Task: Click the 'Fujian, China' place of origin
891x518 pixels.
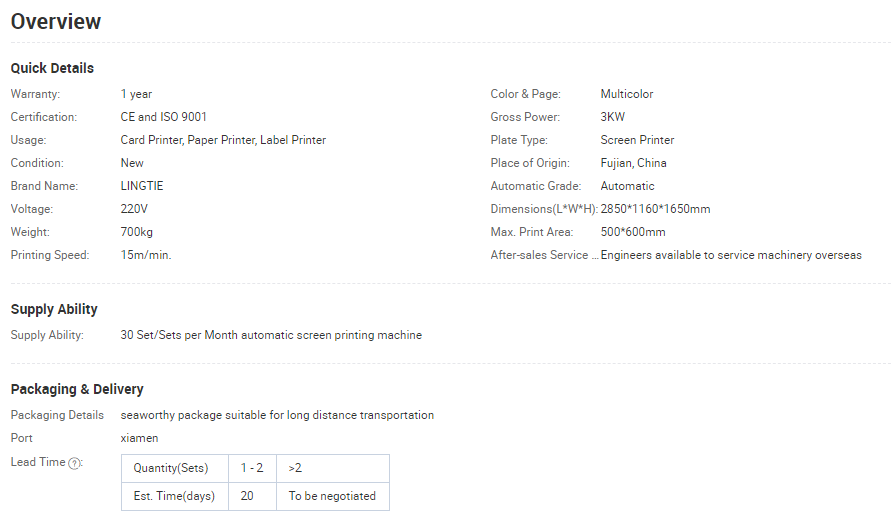Action: (634, 163)
